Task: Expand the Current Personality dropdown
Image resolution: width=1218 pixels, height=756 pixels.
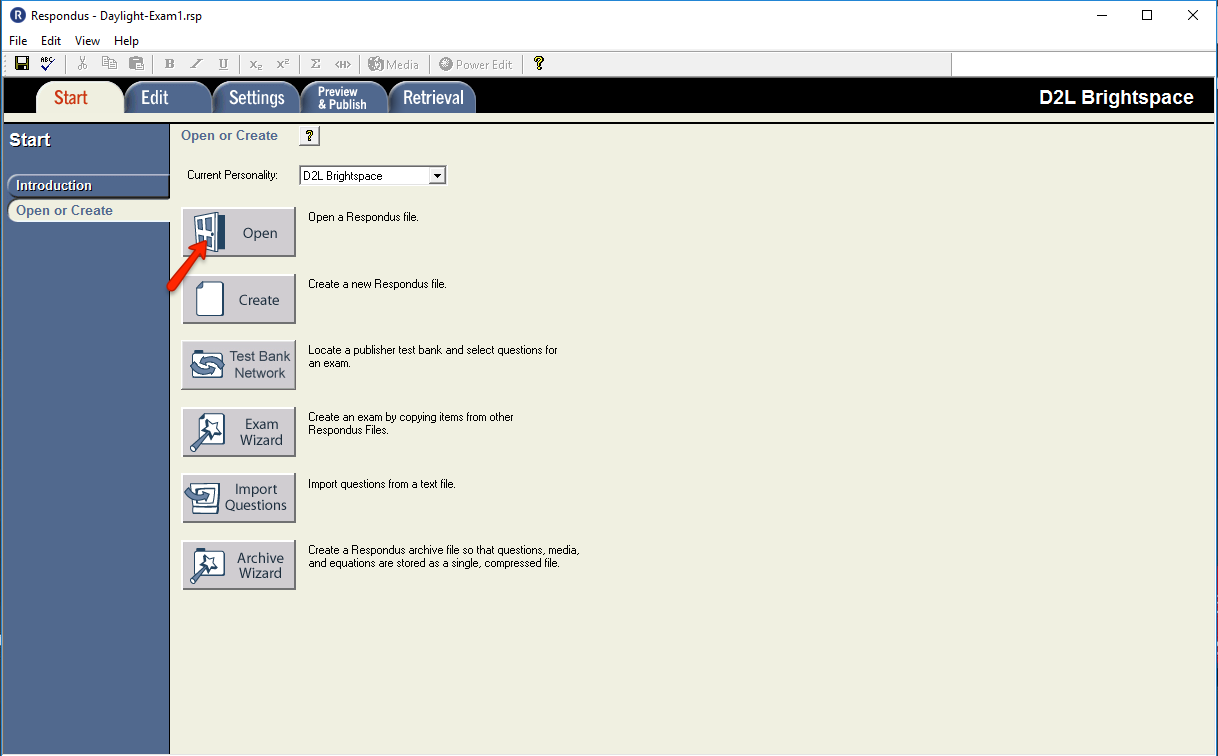Action: (436, 176)
